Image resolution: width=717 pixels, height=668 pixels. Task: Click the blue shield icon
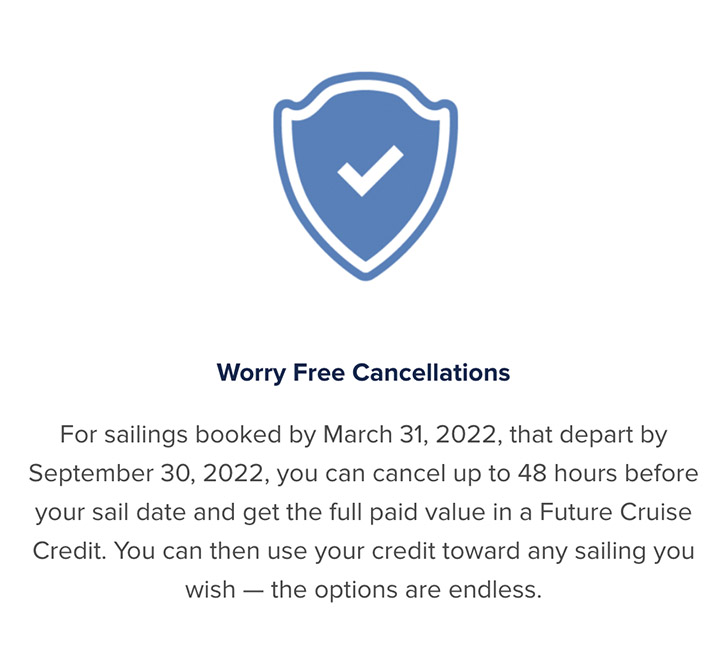365,176
